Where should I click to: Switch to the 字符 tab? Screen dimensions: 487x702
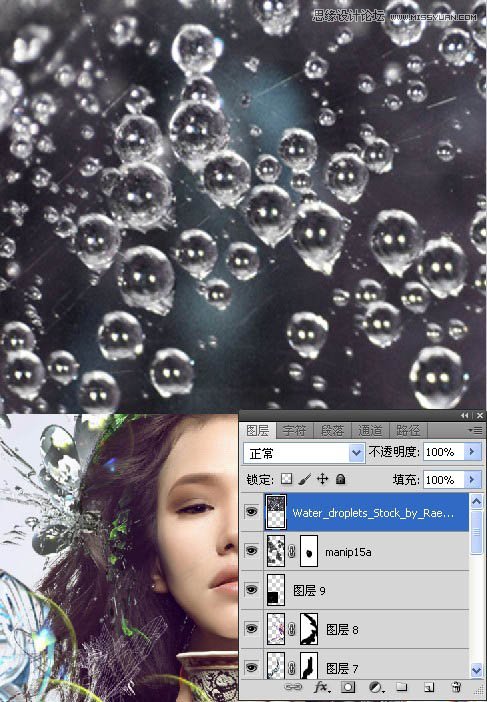point(295,431)
